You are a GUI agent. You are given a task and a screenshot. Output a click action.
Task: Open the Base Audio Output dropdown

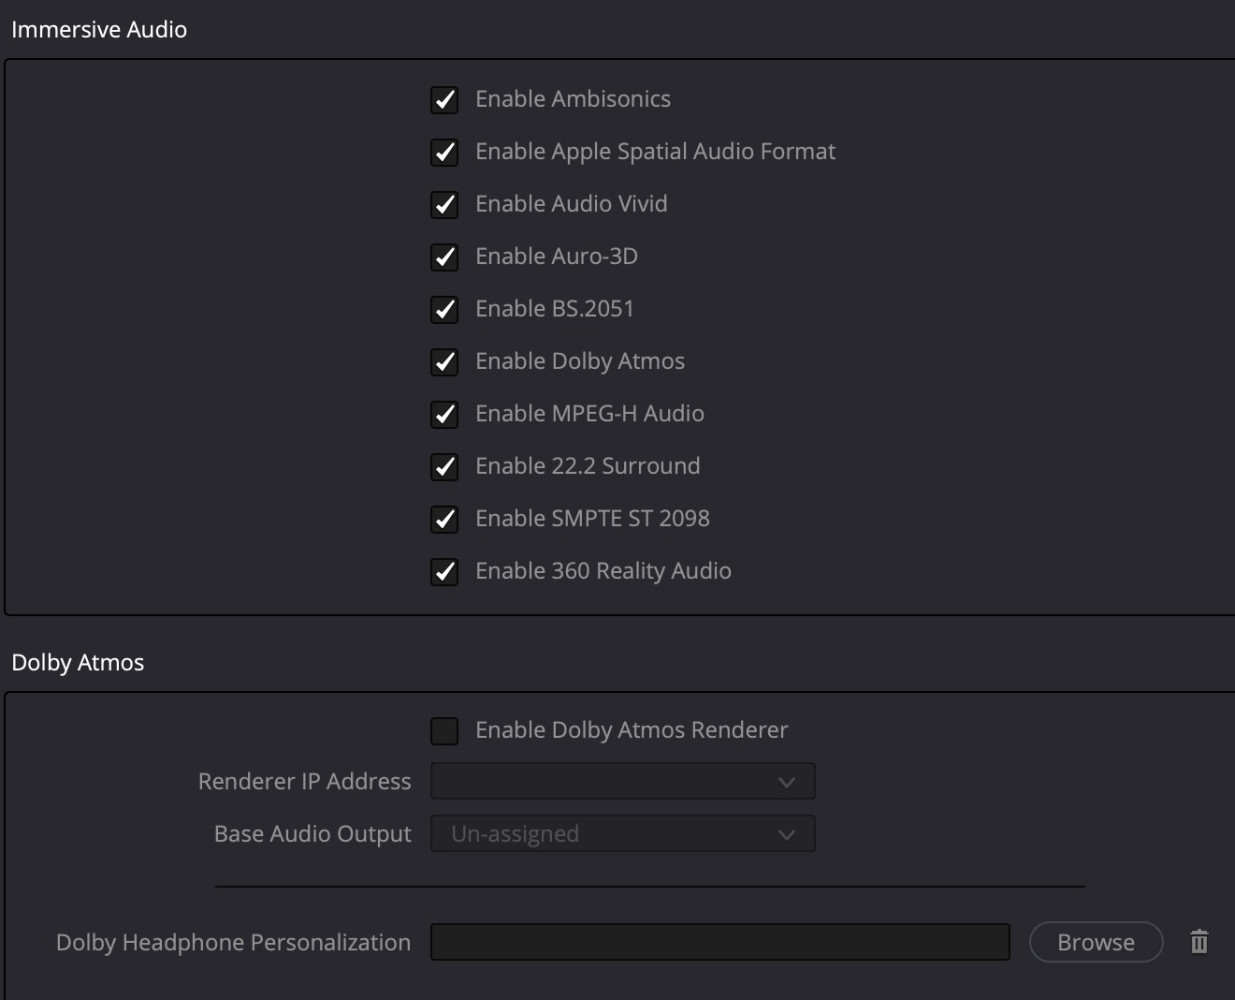pos(623,834)
